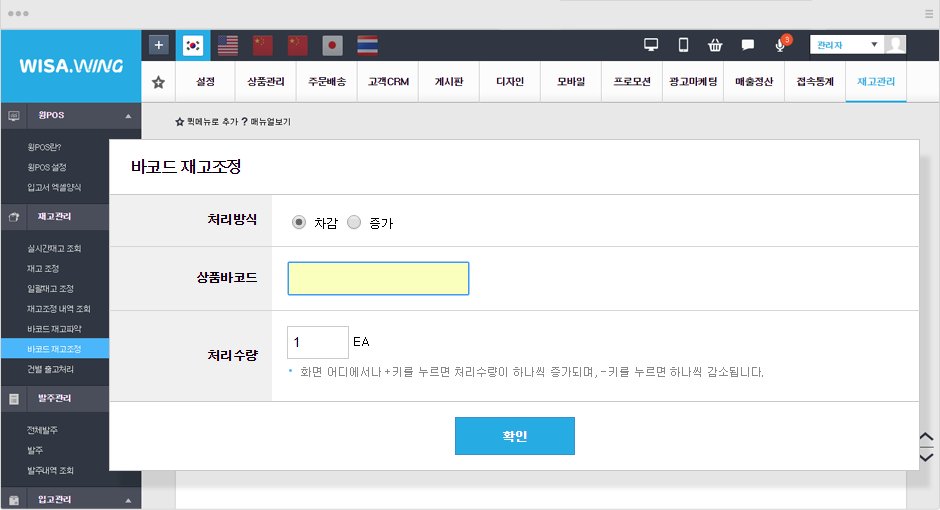The width and height of the screenshot is (940, 510).
Task: Open the 재고관리 top menu tab
Action: (876, 82)
